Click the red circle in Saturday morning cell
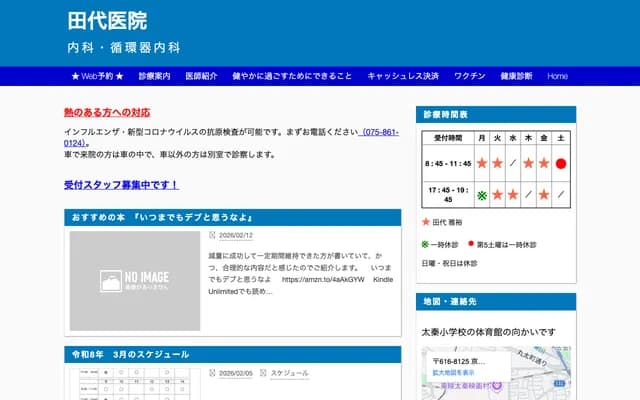 (x=561, y=163)
